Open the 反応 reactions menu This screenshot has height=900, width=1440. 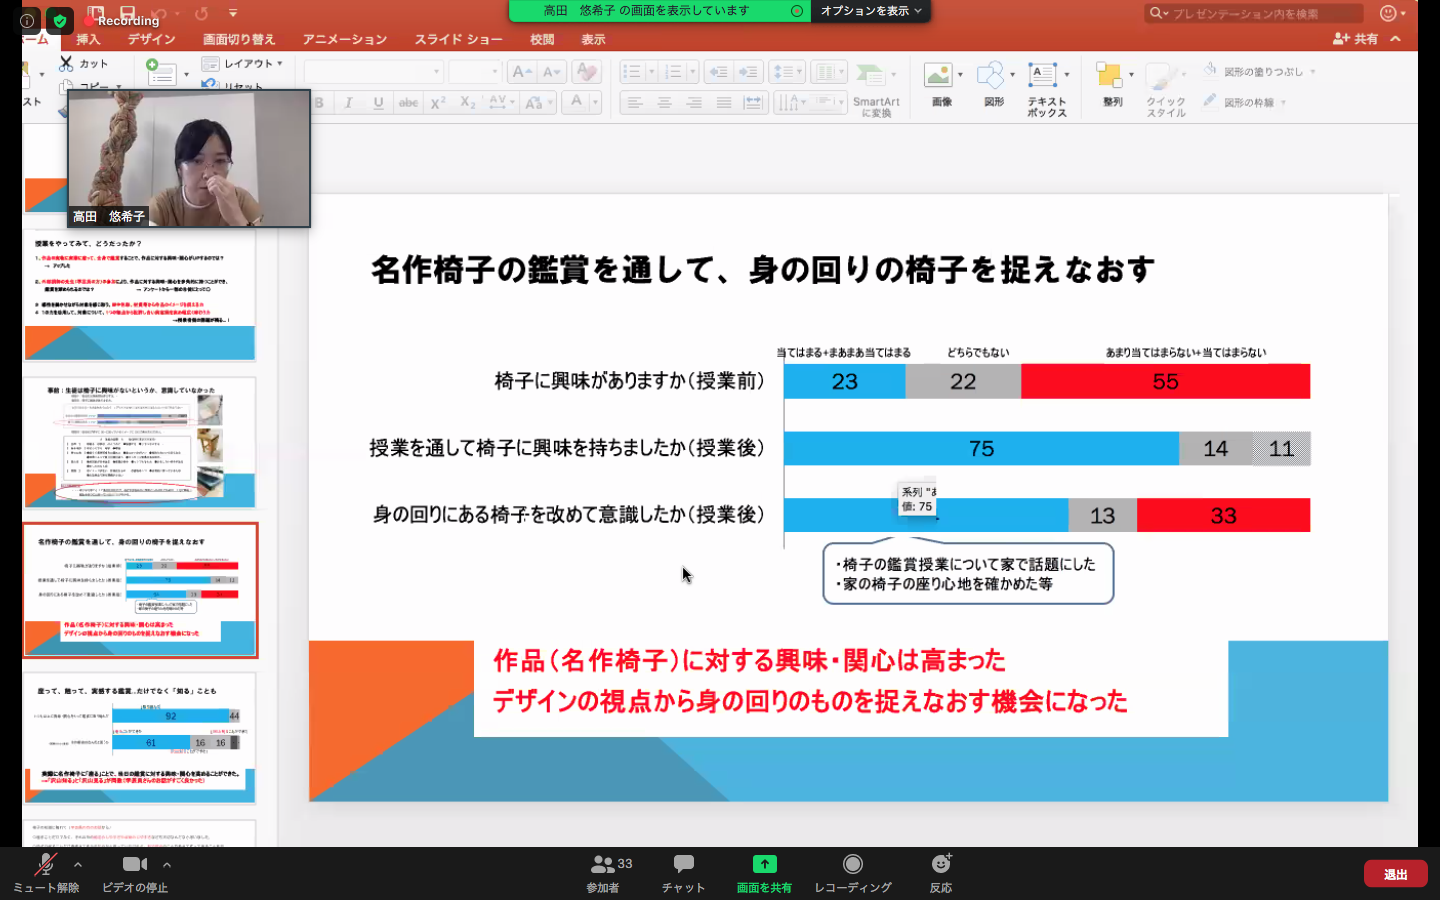coord(940,865)
